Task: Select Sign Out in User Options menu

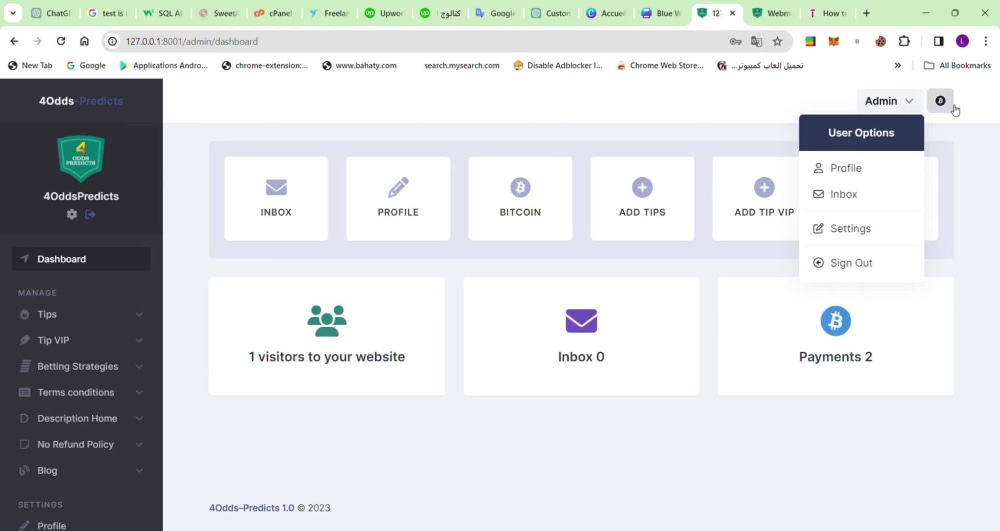Action: click(x=861, y=263)
